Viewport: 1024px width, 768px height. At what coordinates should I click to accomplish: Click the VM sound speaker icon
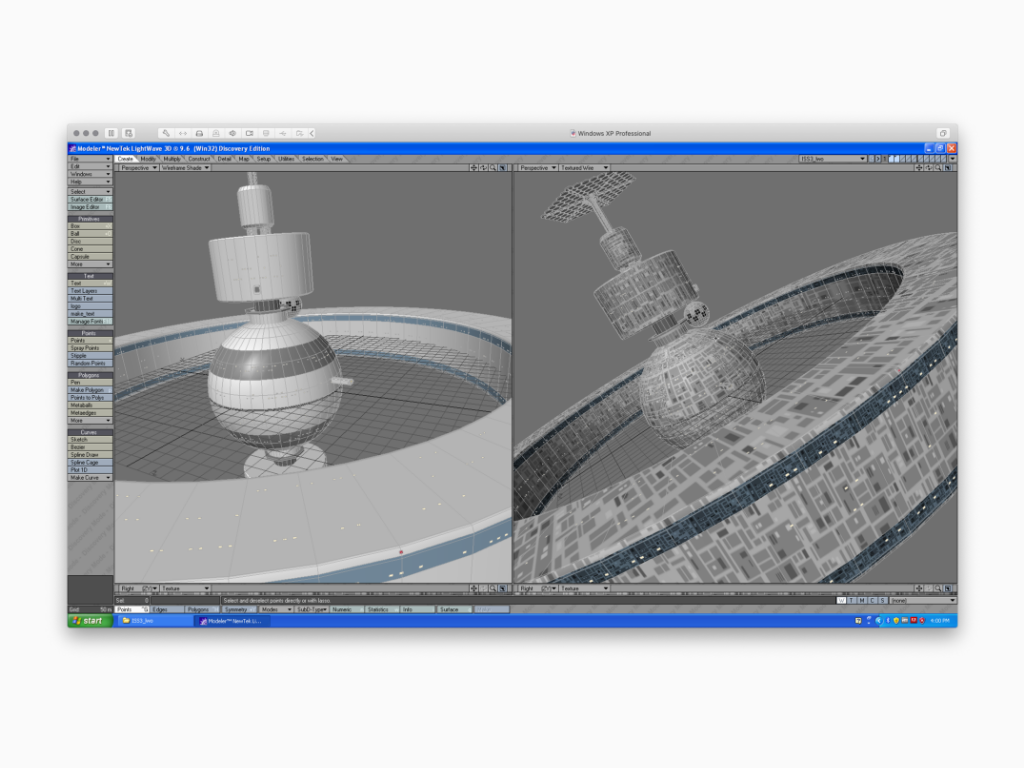232,133
